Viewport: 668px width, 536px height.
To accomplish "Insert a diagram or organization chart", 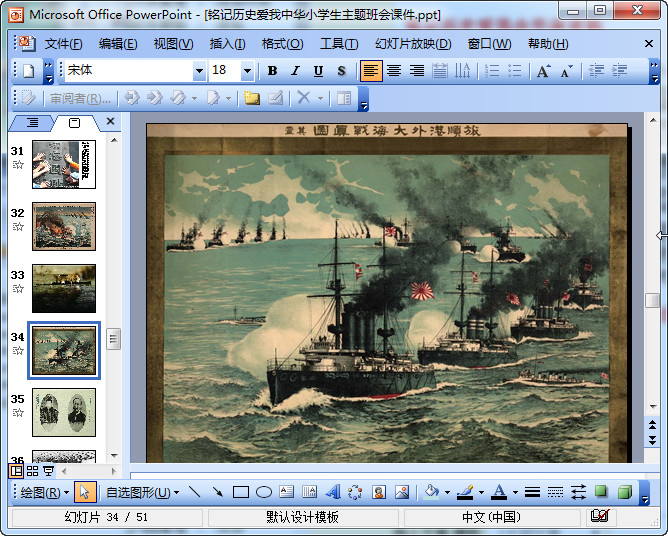I will 355,493.
